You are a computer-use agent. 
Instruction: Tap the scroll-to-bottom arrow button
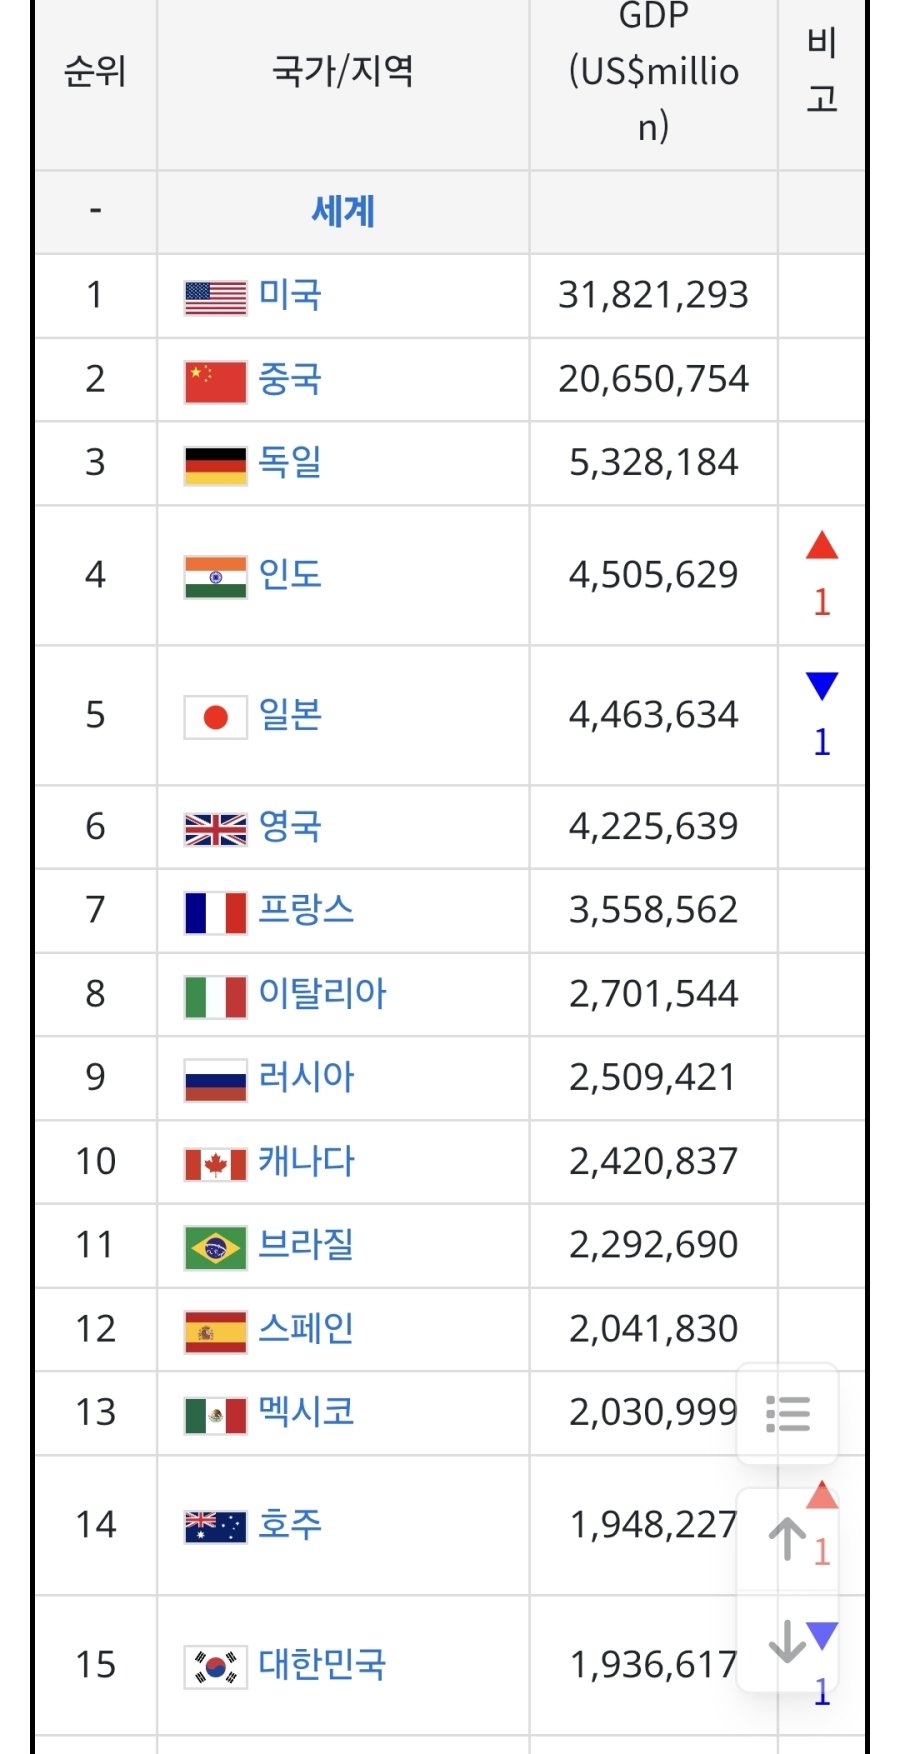[x=787, y=1641]
